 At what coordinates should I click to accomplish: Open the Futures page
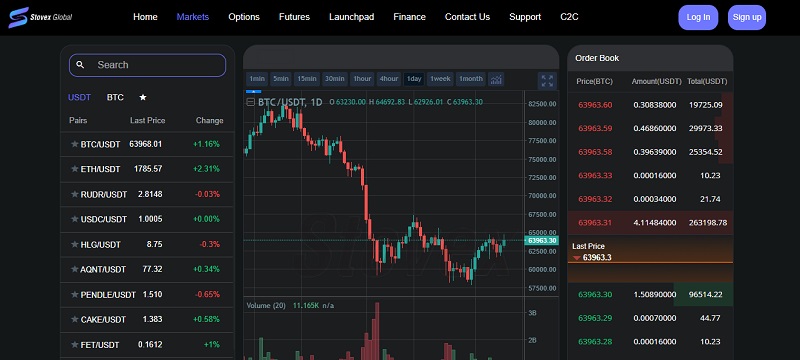294,17
